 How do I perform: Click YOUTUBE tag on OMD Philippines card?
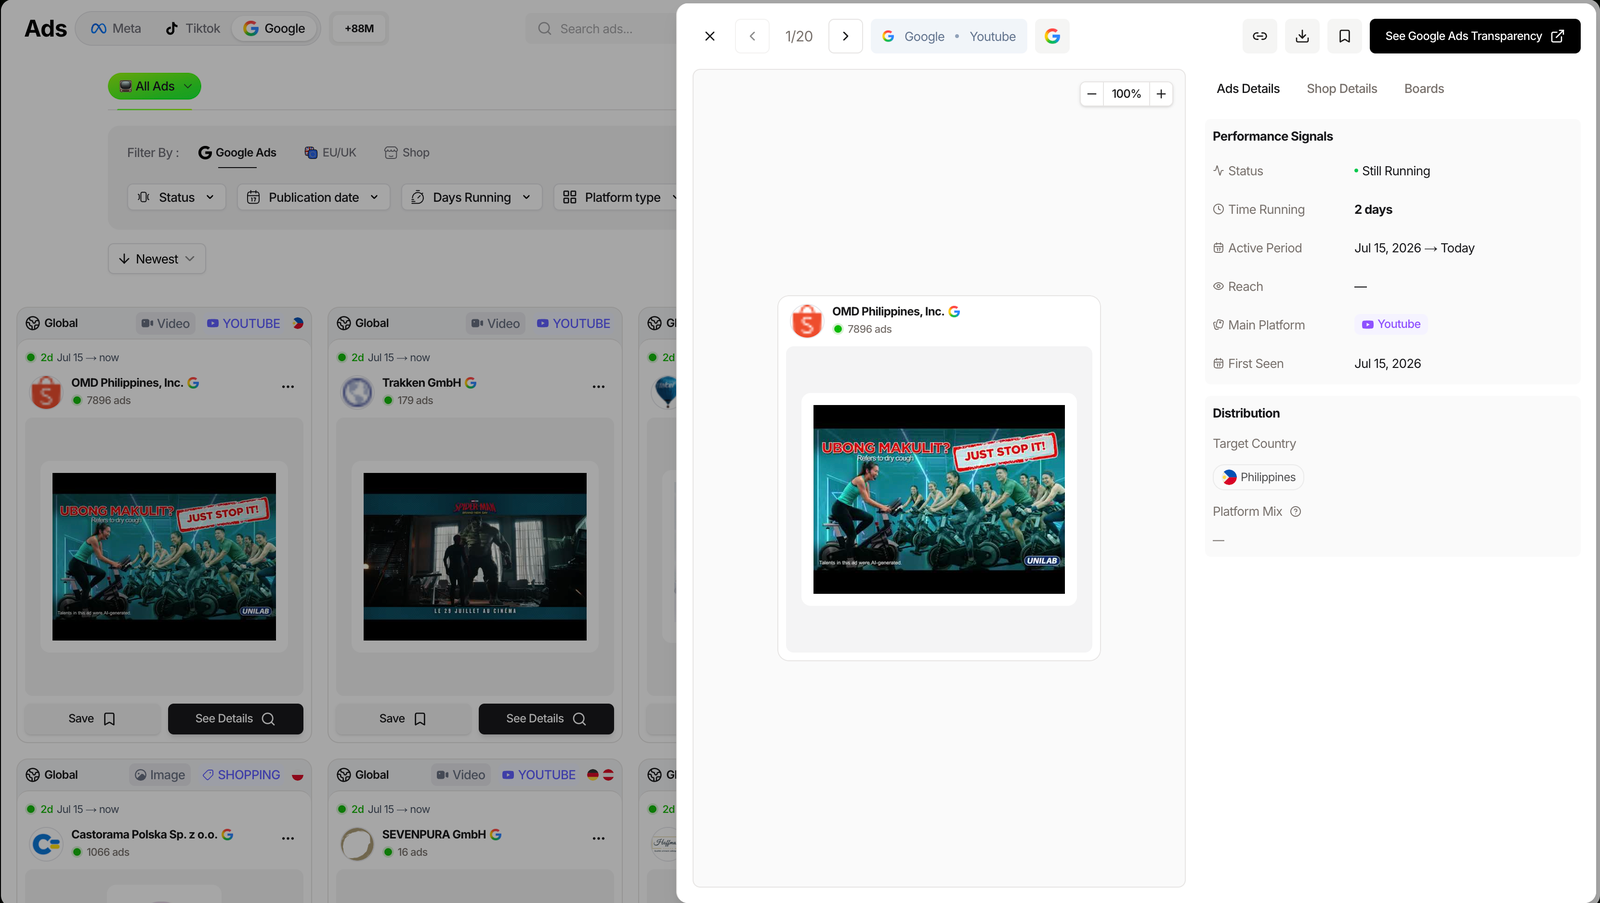tap(244, 324)
